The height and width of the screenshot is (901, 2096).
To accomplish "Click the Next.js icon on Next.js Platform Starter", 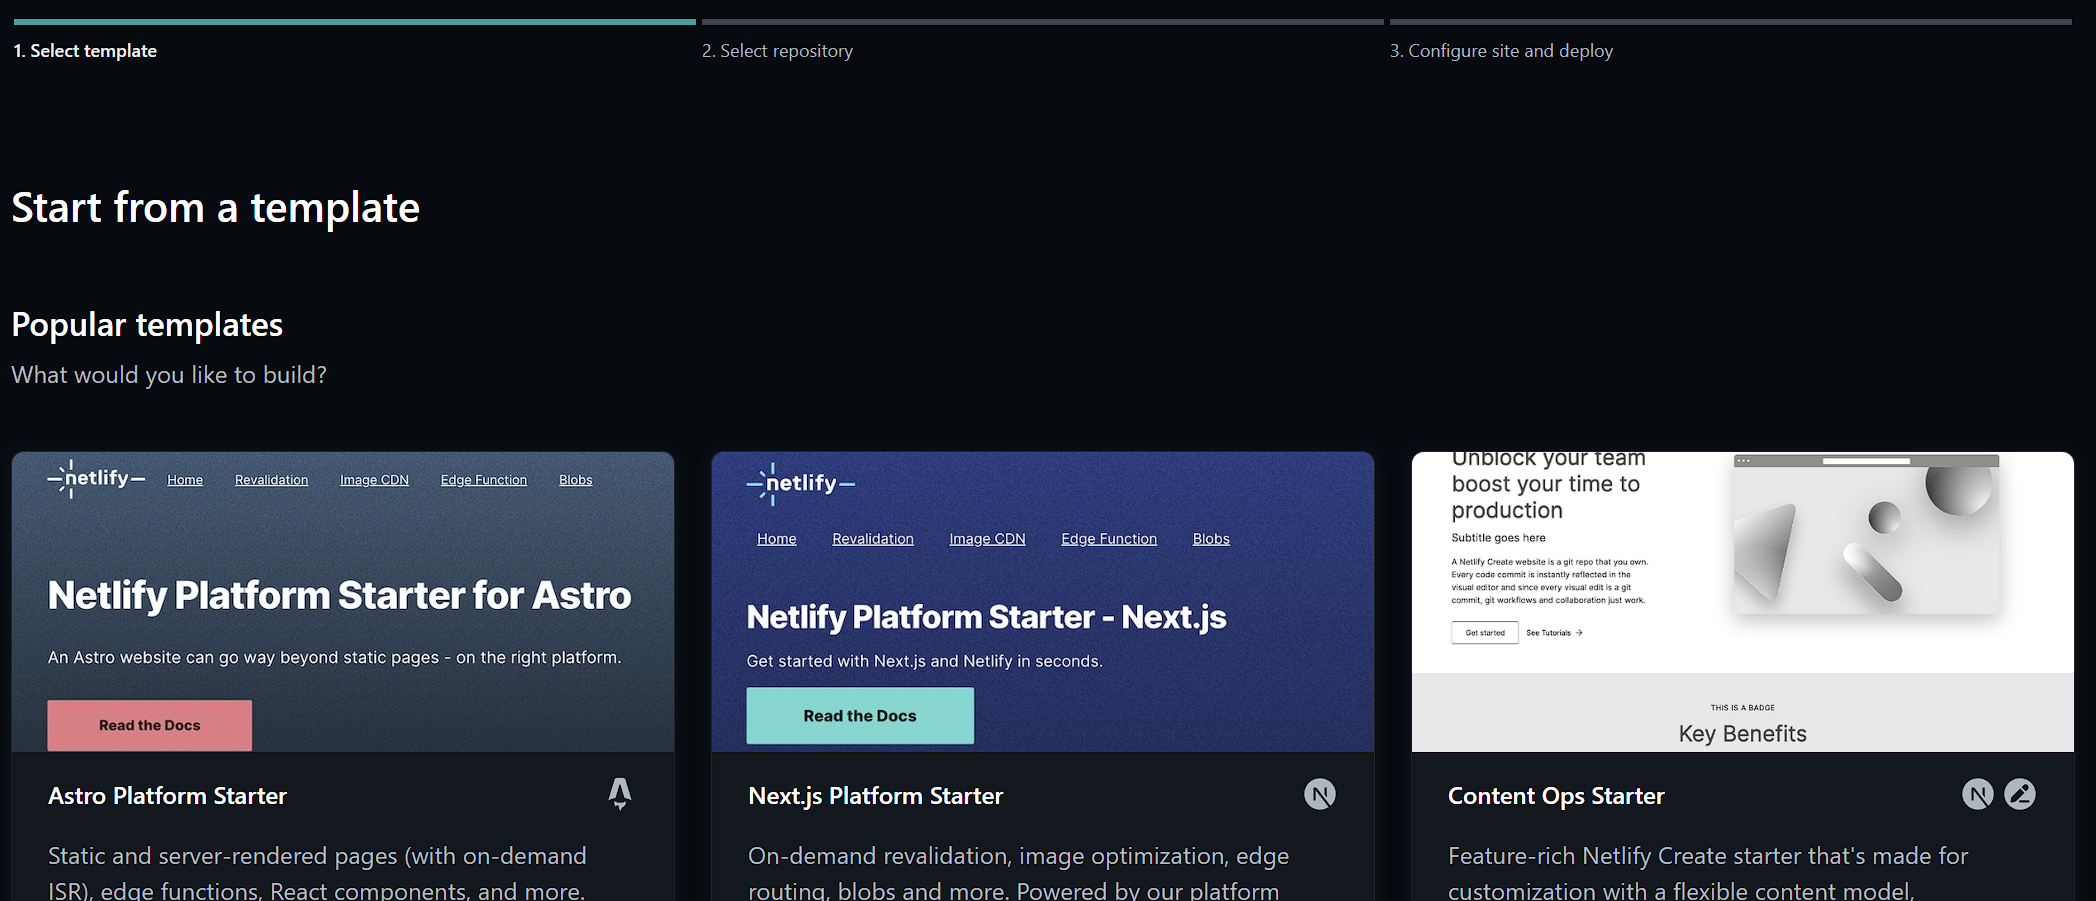I will click(1320, 795).
